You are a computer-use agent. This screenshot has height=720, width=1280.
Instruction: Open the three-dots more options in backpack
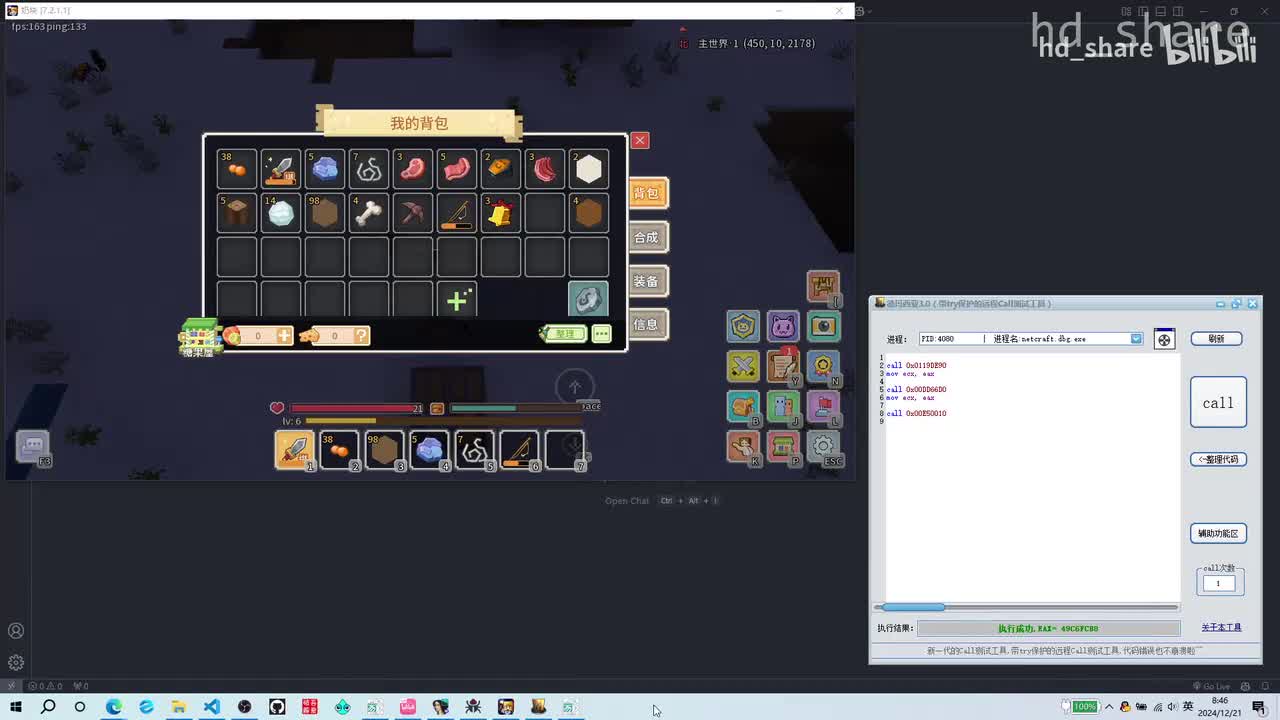pos(601,334)
